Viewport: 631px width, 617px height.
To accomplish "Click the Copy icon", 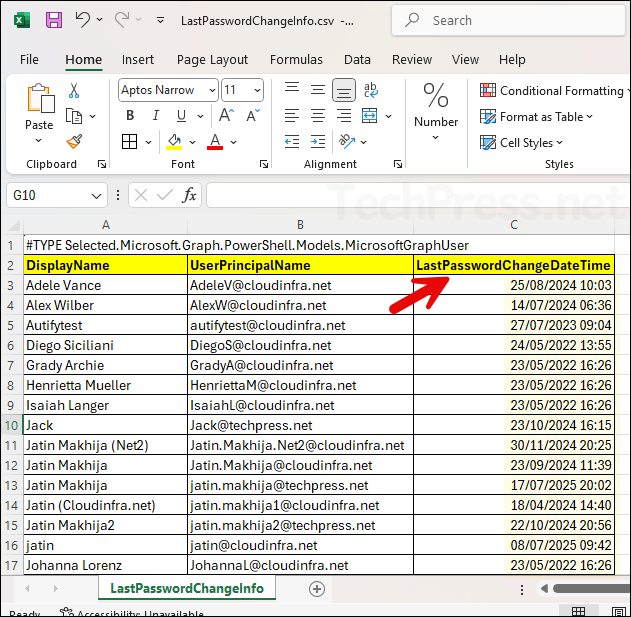I will pyautogui.click(x=74, y=116).
